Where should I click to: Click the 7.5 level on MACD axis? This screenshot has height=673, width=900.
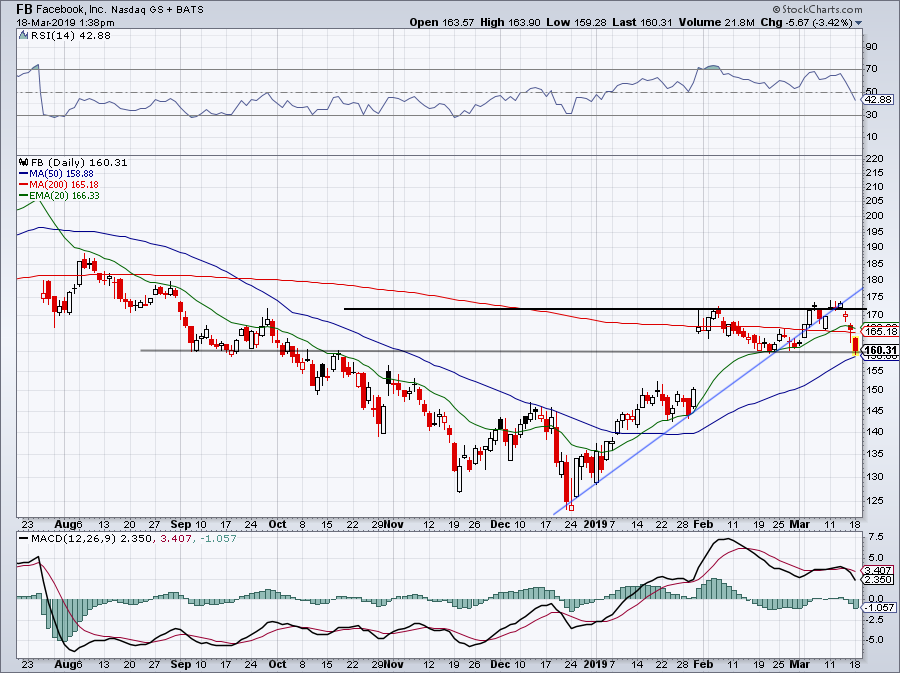click(876, 536)
